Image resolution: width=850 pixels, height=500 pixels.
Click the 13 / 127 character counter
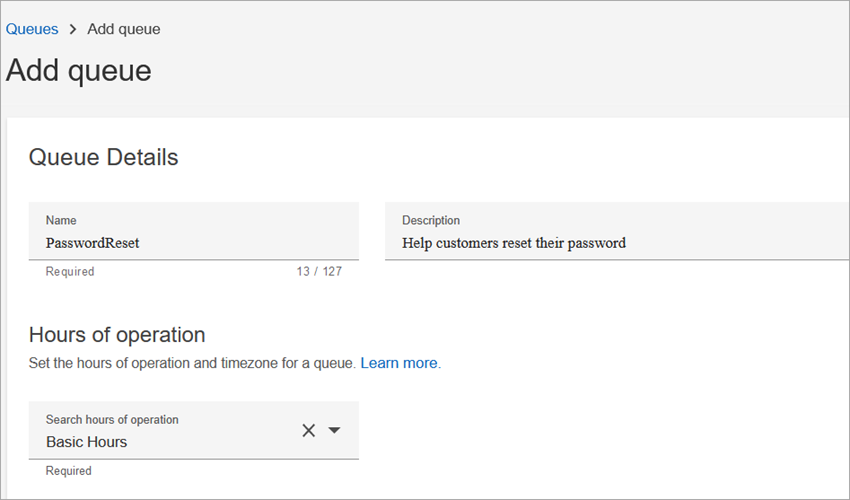pos(320,271)
